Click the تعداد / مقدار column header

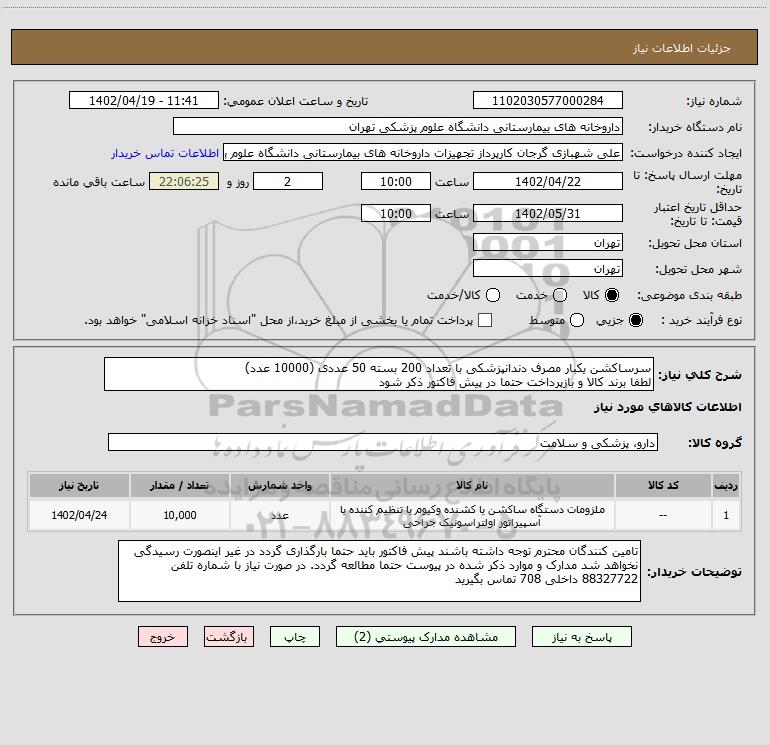click(180, 485)
